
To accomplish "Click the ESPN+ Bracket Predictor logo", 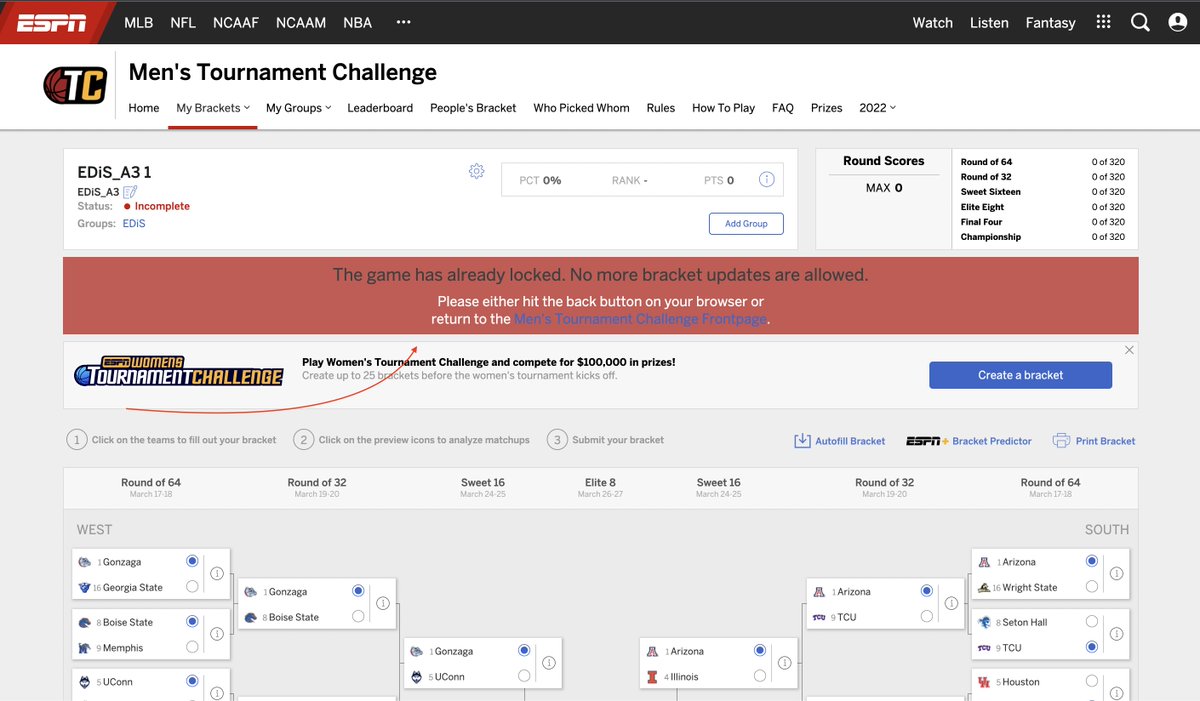I will click(x=927, y=441).
